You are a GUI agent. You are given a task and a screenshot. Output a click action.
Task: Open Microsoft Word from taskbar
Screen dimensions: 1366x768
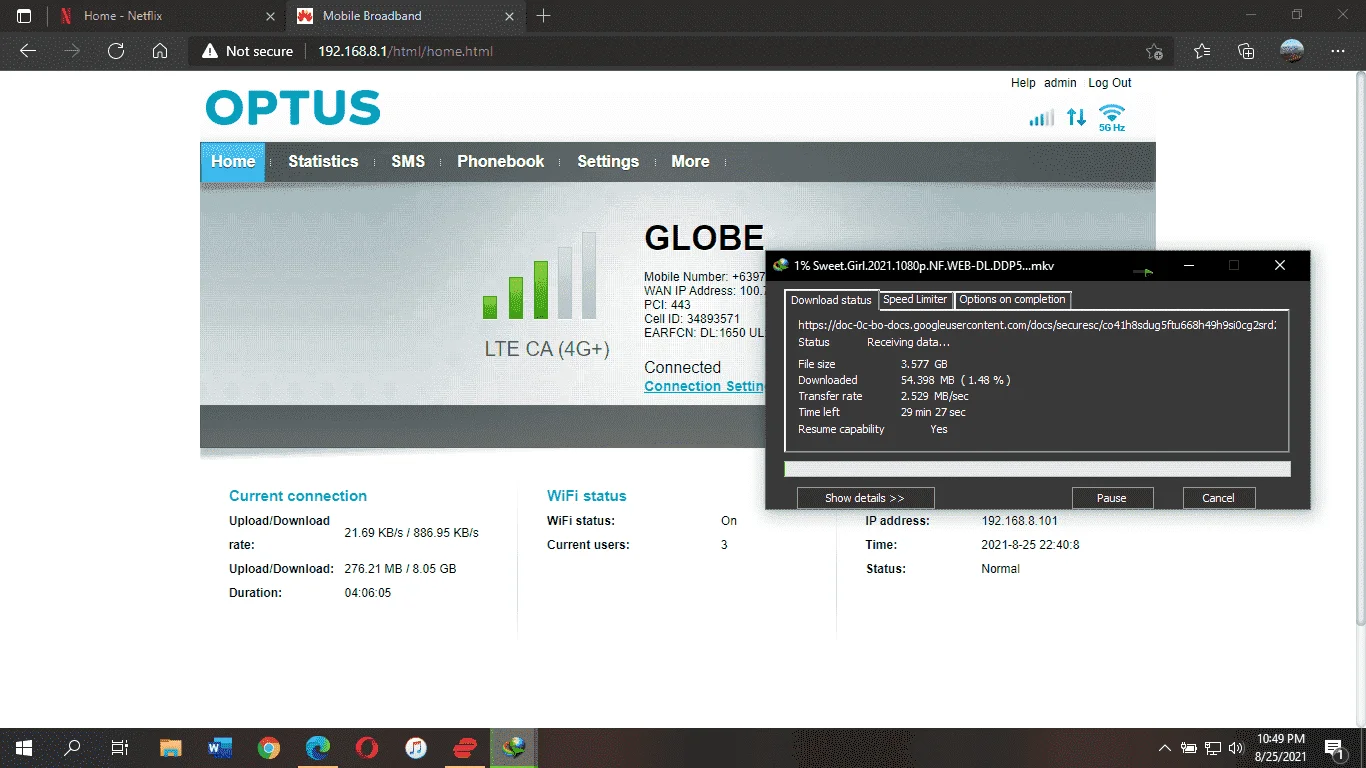(220, 747)
